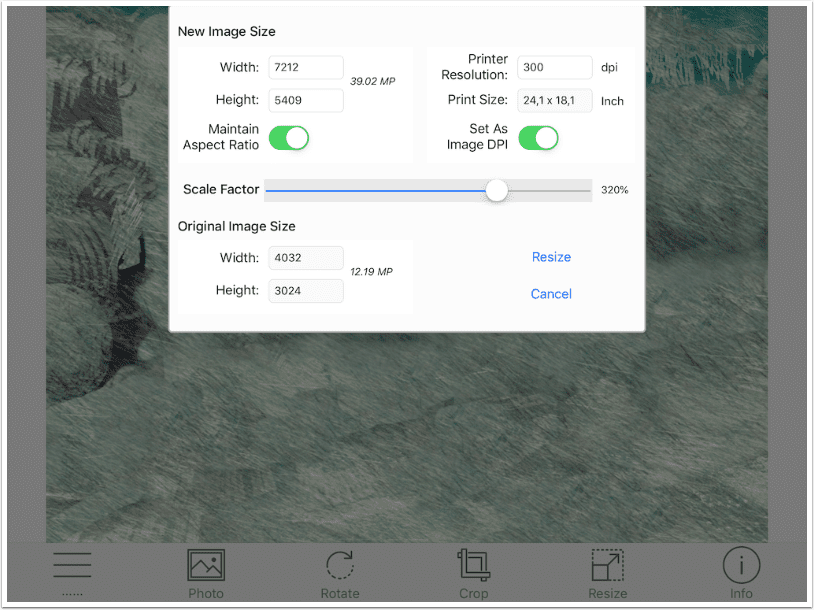Disable Maintain Aspect Ratio switch
This screenshot has width=814, height=610.
click(289, 138)
